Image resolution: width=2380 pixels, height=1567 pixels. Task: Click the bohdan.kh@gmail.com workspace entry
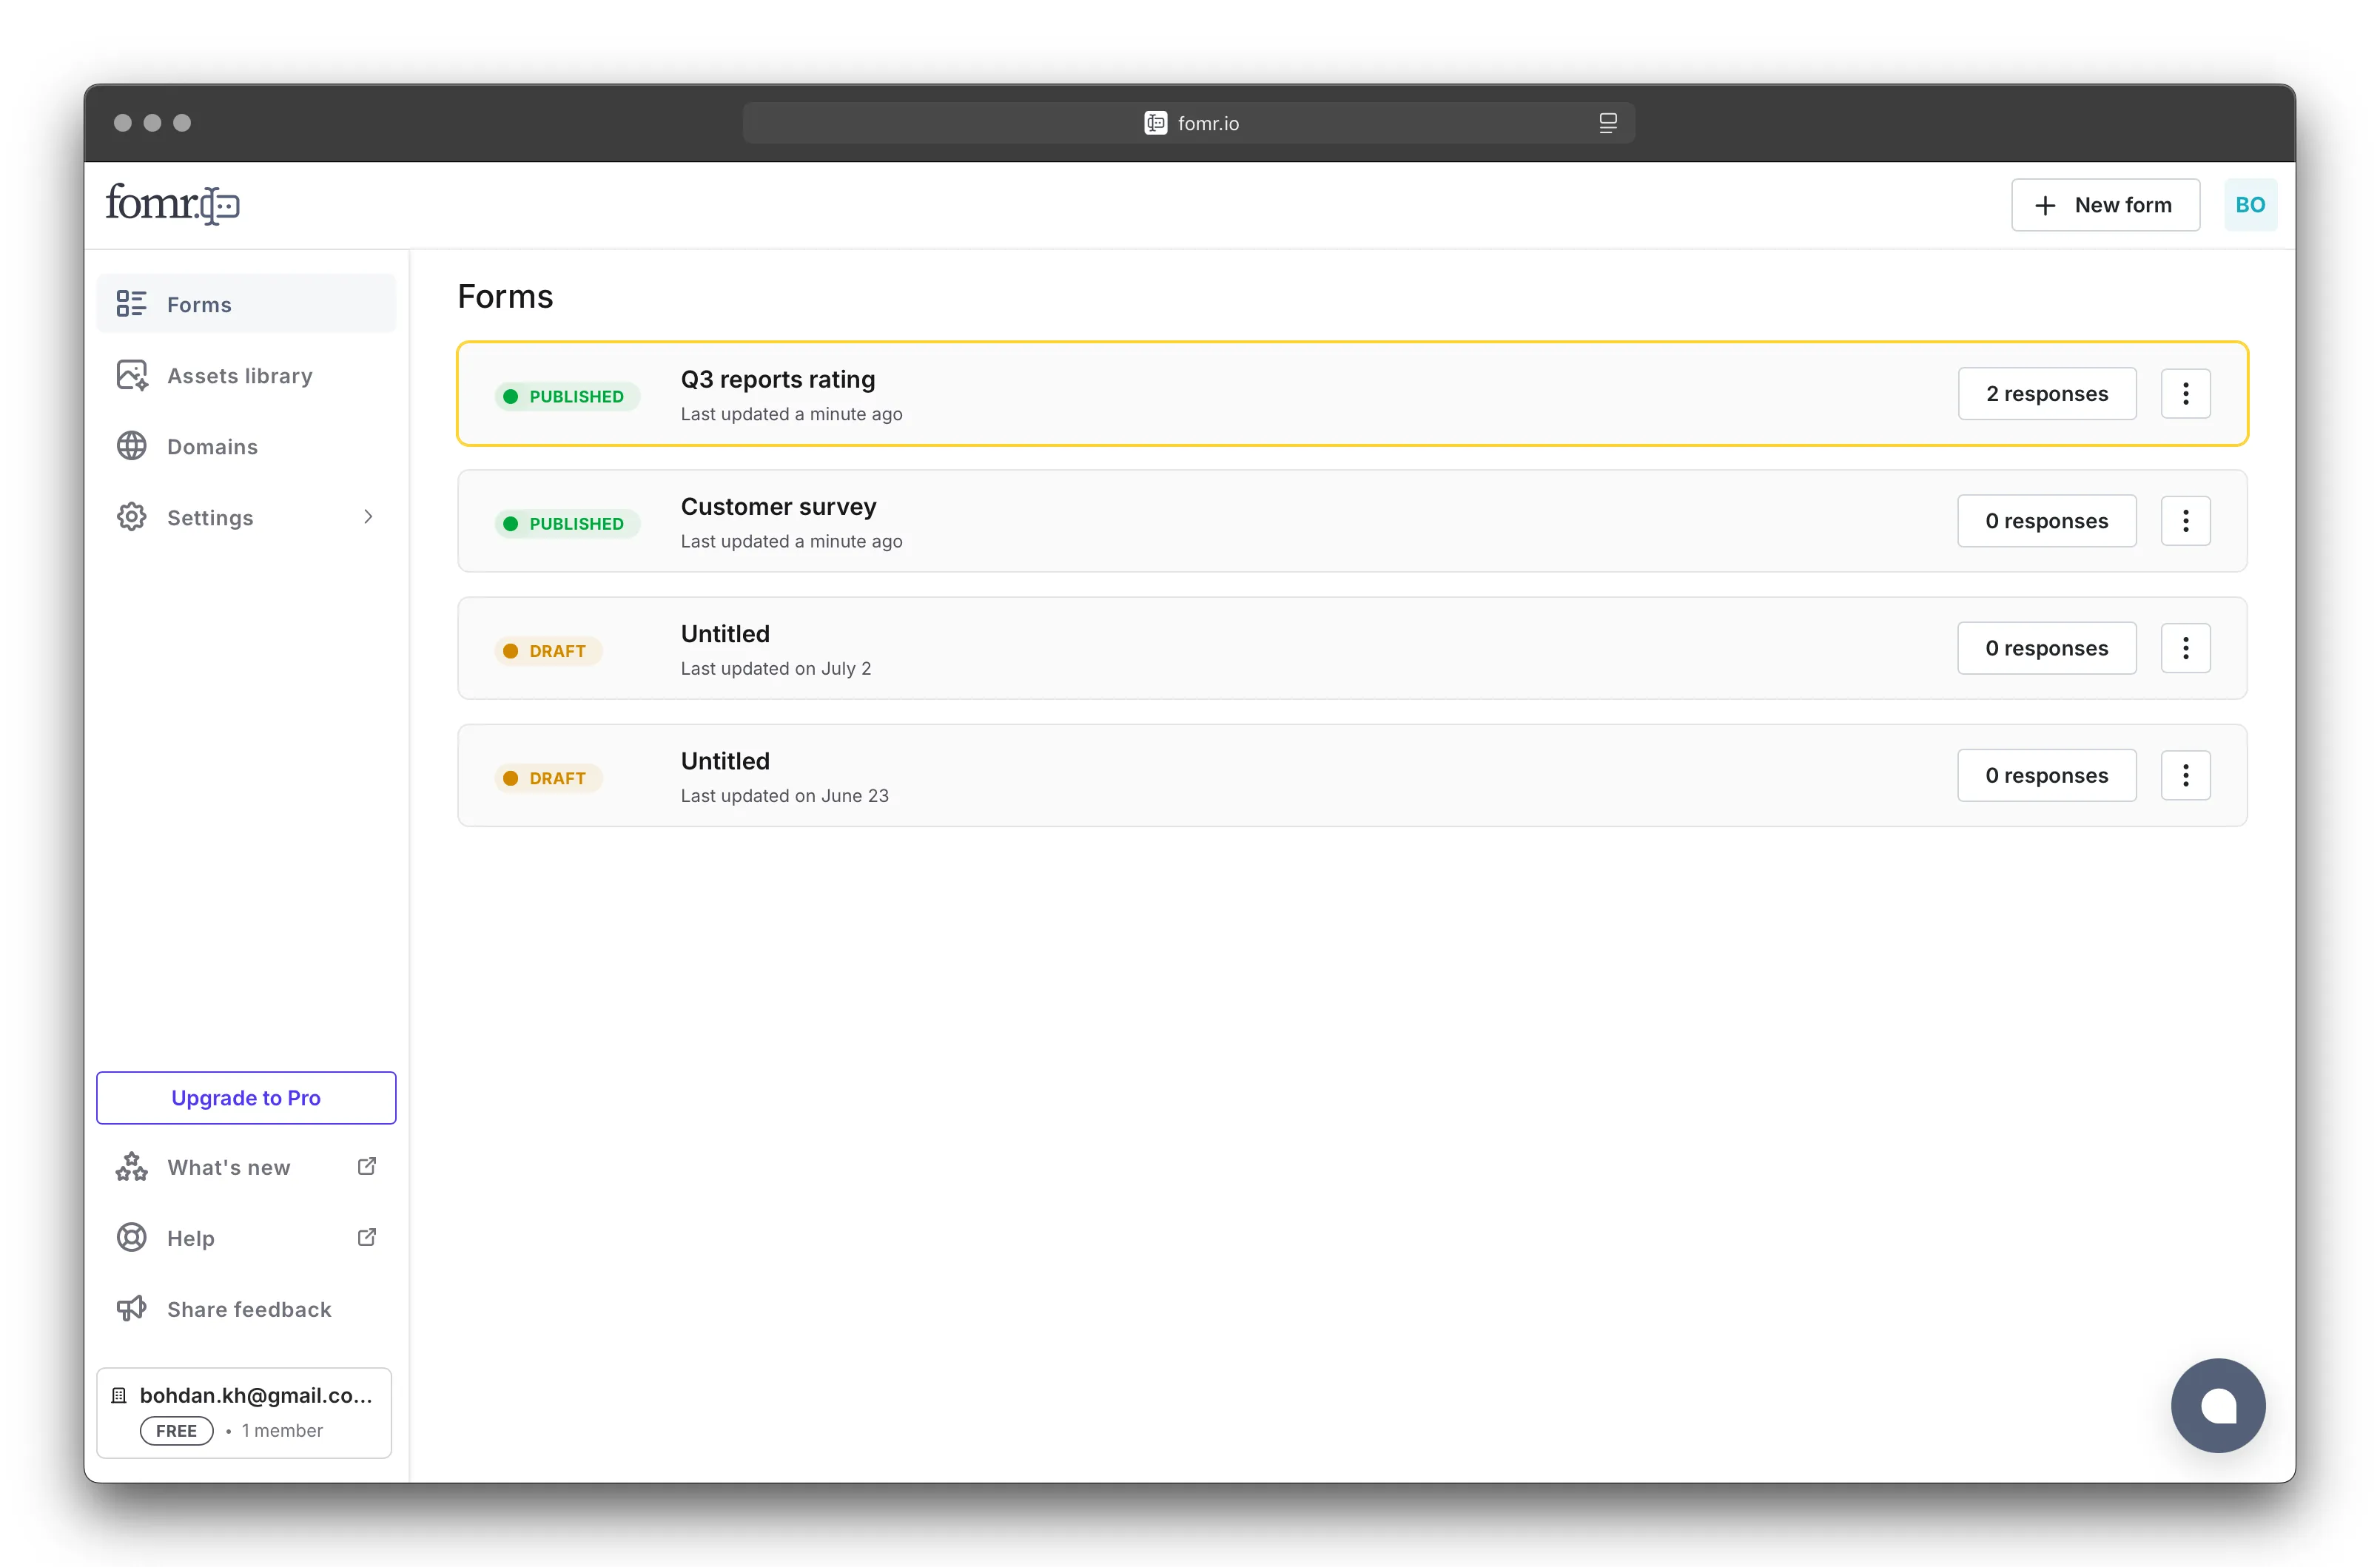click(x=245, y=1412)
